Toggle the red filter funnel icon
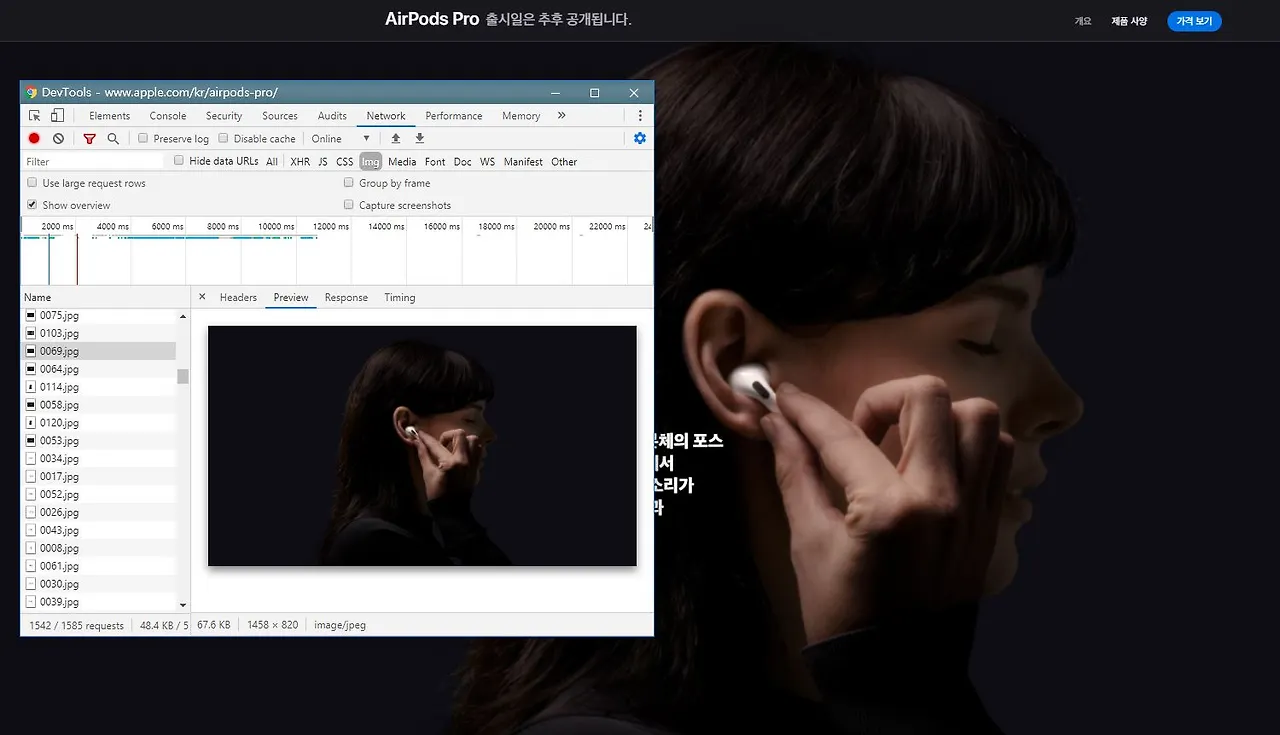 pyautogui.click(x=89, y=139)
